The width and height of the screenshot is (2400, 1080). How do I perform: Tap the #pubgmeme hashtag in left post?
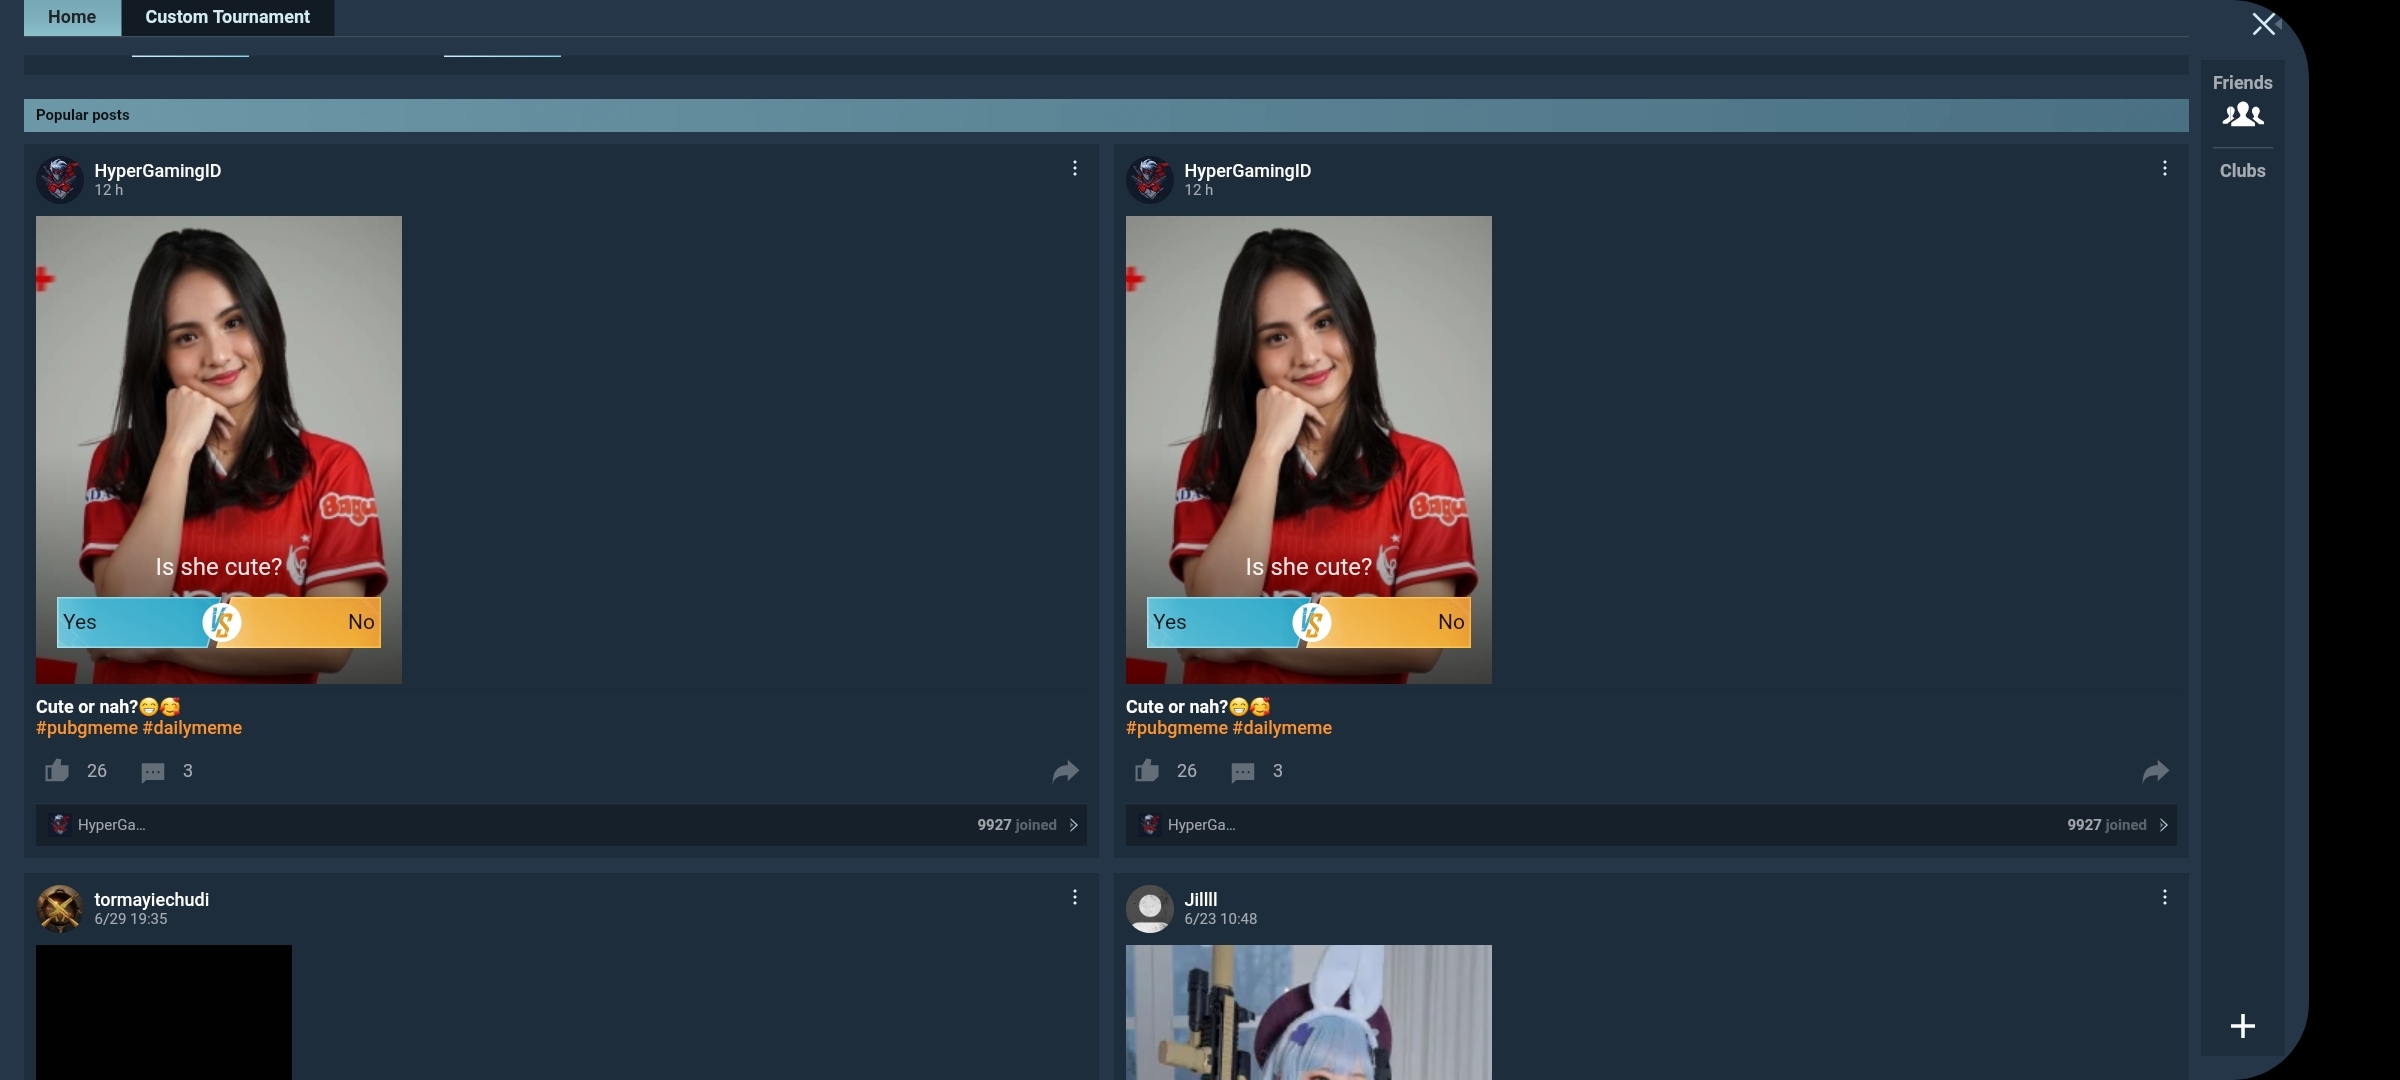click(87, 728)
